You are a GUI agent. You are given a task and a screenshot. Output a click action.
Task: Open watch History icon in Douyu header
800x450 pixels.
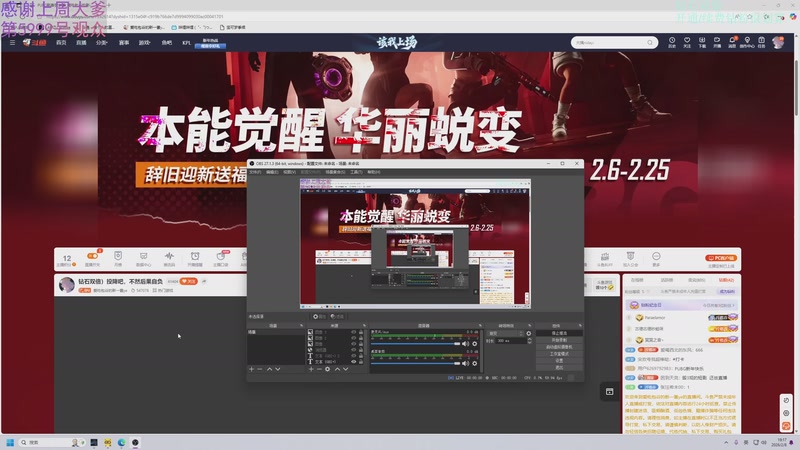[672, 42]
